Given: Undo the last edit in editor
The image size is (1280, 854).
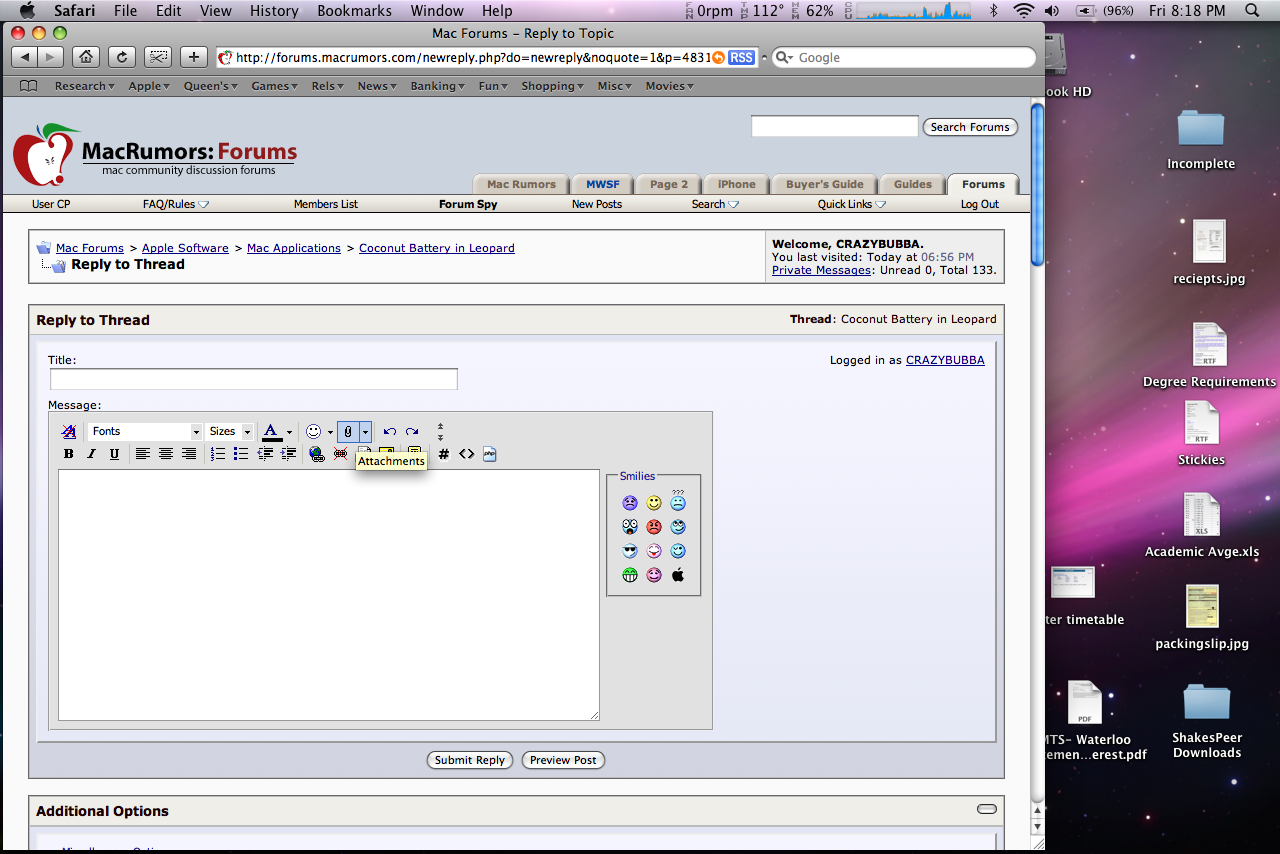Looking at the screenshot, I should click(390, 432).
